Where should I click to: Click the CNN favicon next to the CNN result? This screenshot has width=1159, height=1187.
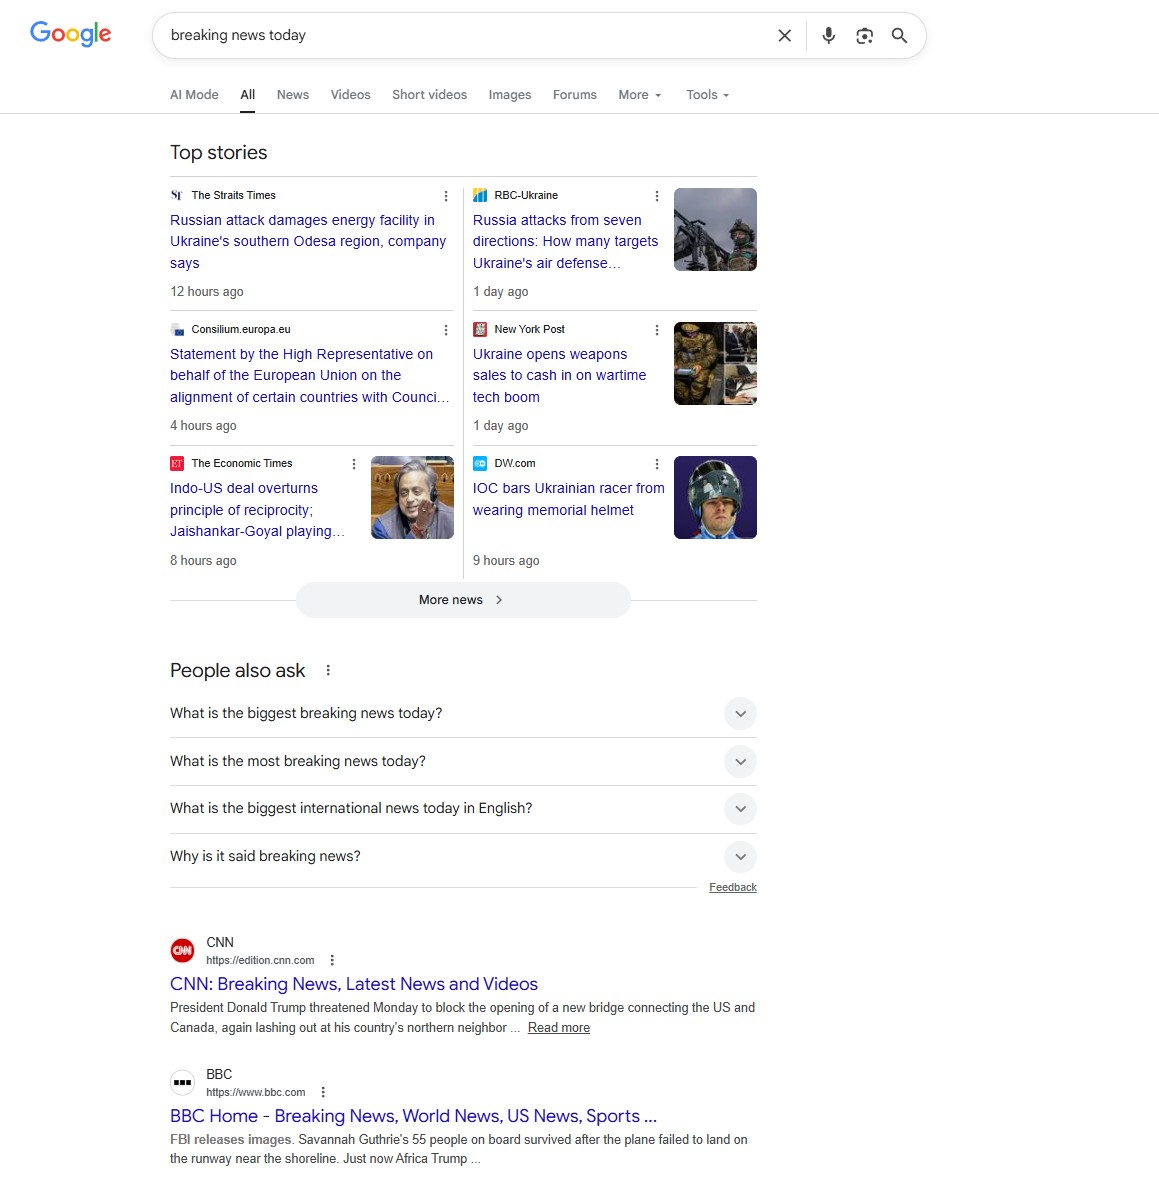point(182,950)
